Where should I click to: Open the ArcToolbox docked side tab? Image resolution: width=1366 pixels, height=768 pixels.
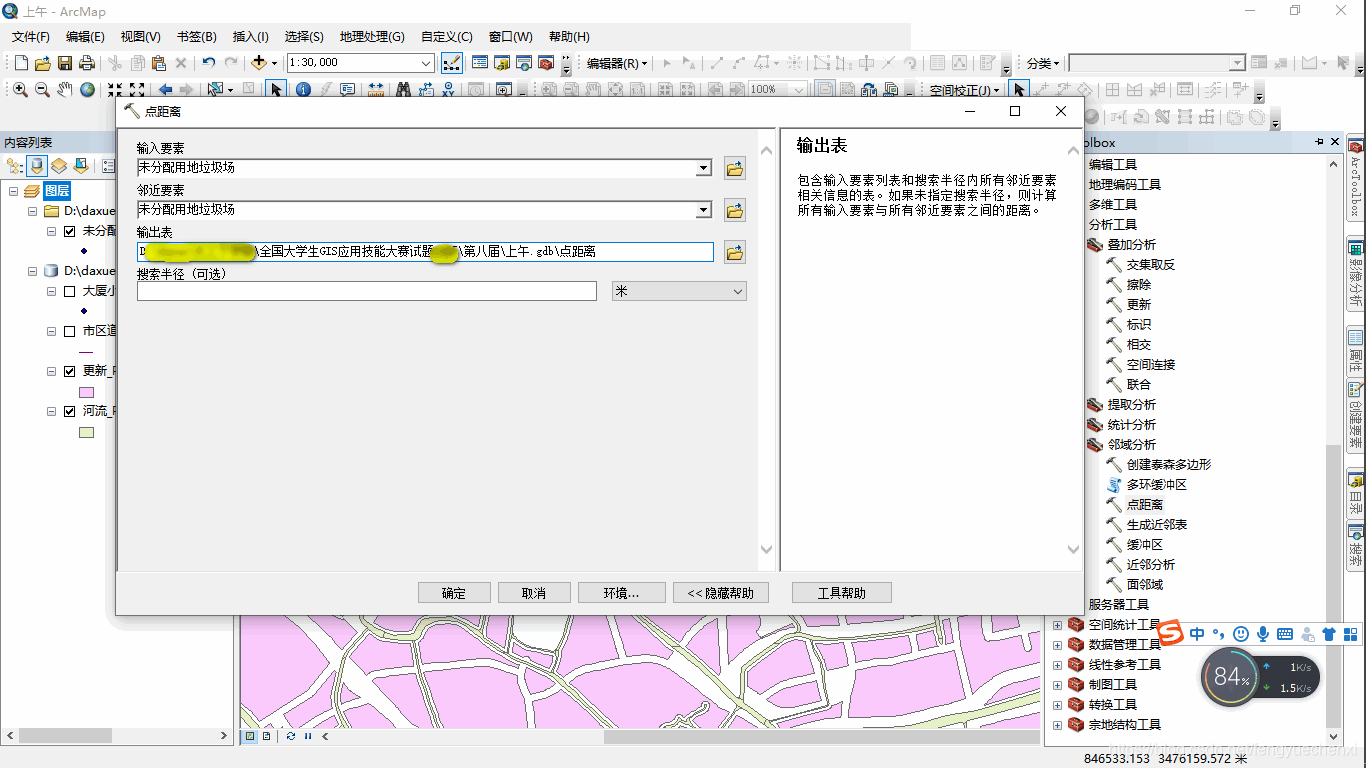click(1355, 180)
